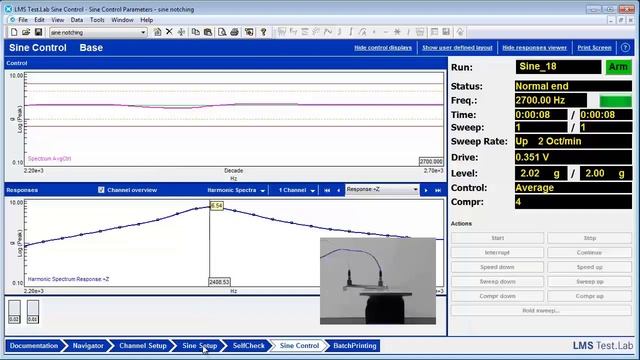This screenshot has width=640, height=360.
Task: Click the copy icon in toolbar
Action: pyautogui.click(x=196, y=32)
